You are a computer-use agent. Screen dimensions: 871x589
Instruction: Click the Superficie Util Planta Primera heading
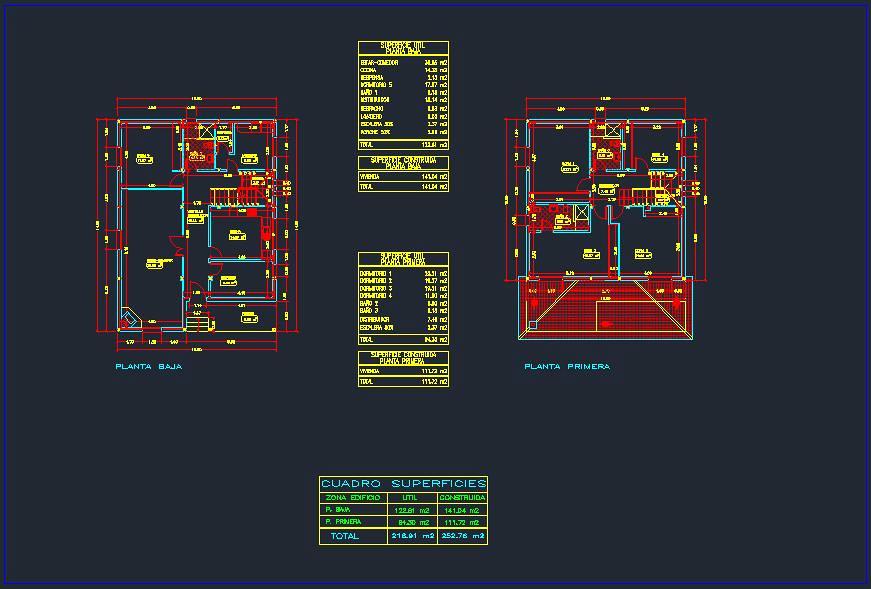click(x=403, y=259)
